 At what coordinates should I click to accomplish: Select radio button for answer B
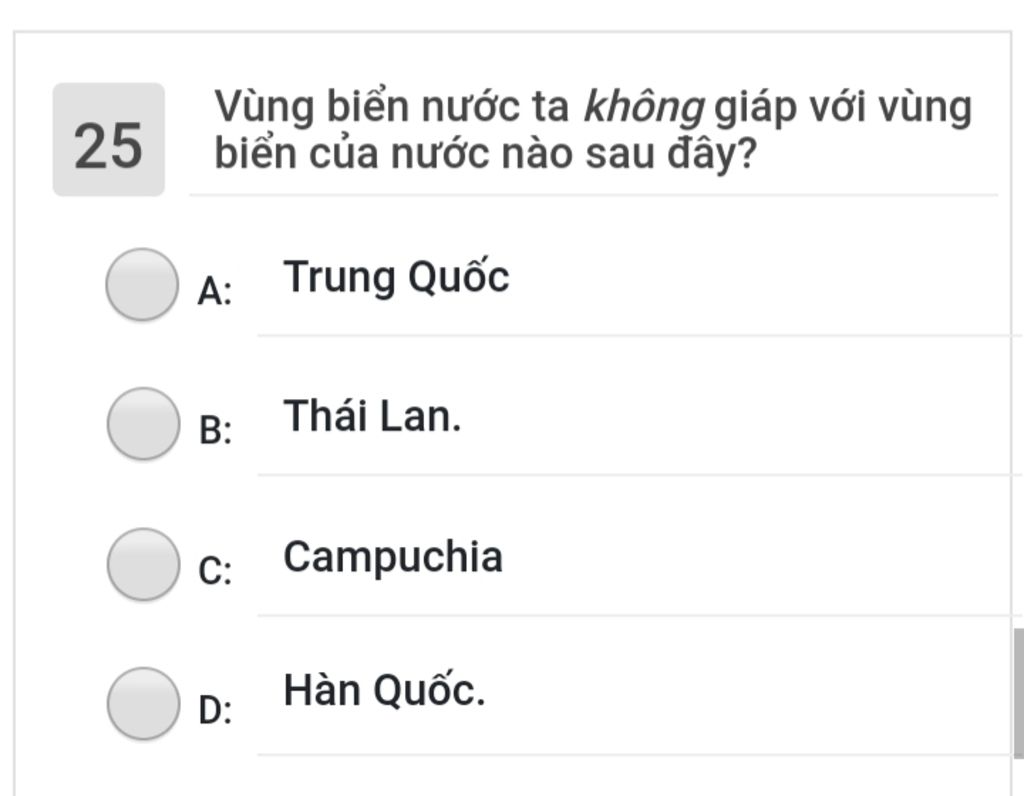click(x=143, y=423)
